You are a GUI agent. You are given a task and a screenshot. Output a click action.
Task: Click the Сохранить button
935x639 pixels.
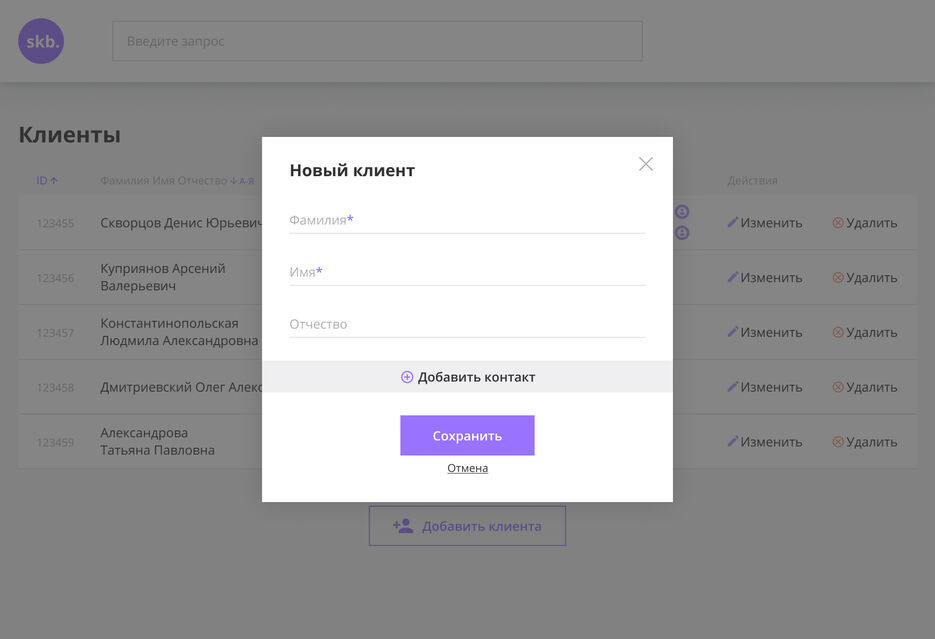click(468, 436)
